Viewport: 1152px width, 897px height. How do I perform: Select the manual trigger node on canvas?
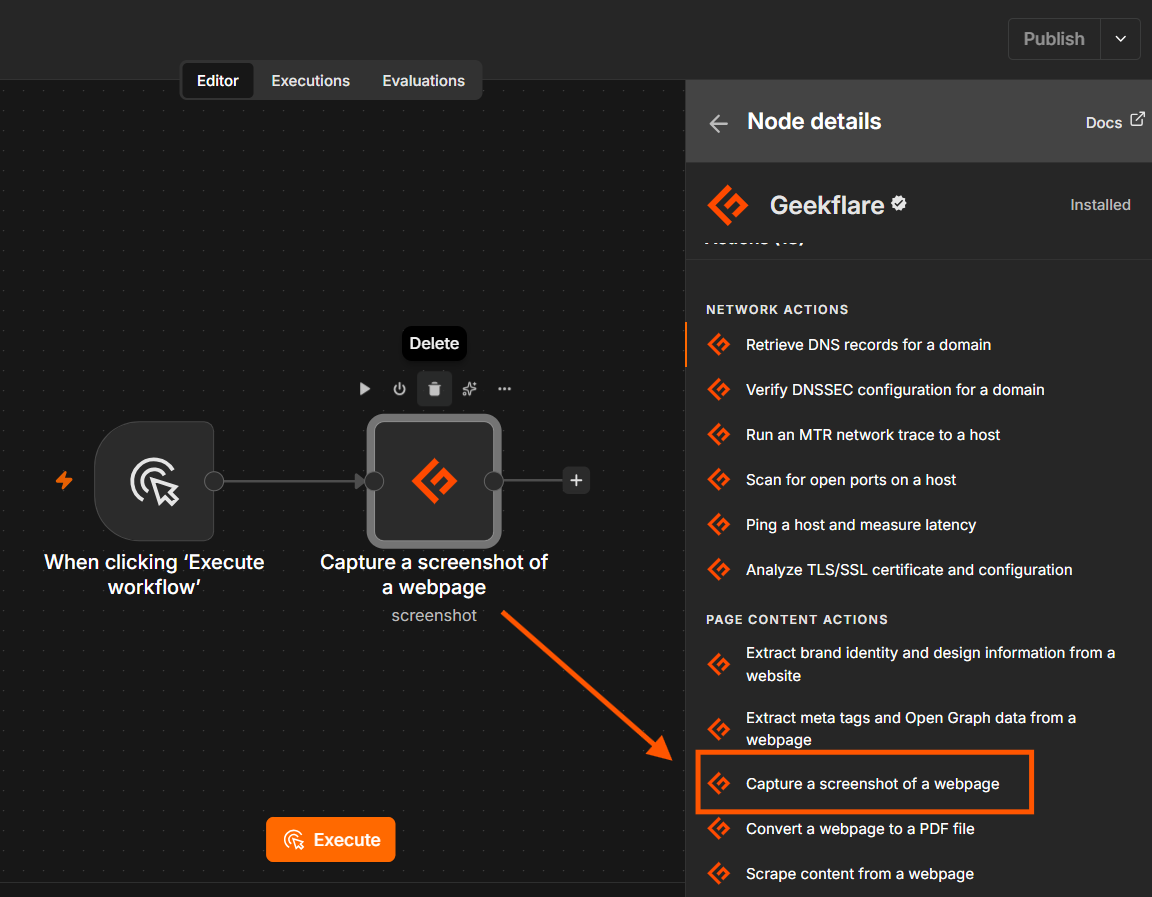pos(154,481)
